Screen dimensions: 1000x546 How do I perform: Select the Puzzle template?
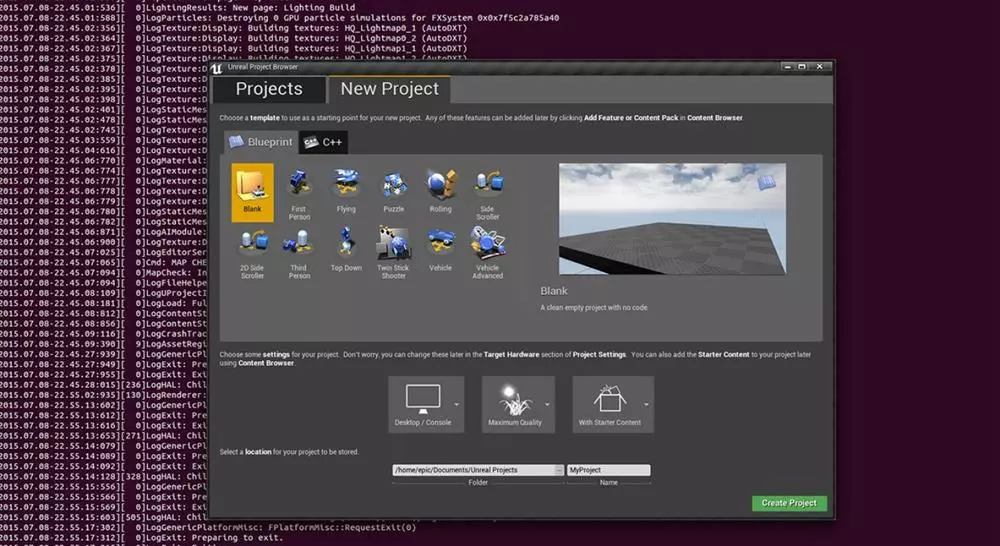click(393, 189)
